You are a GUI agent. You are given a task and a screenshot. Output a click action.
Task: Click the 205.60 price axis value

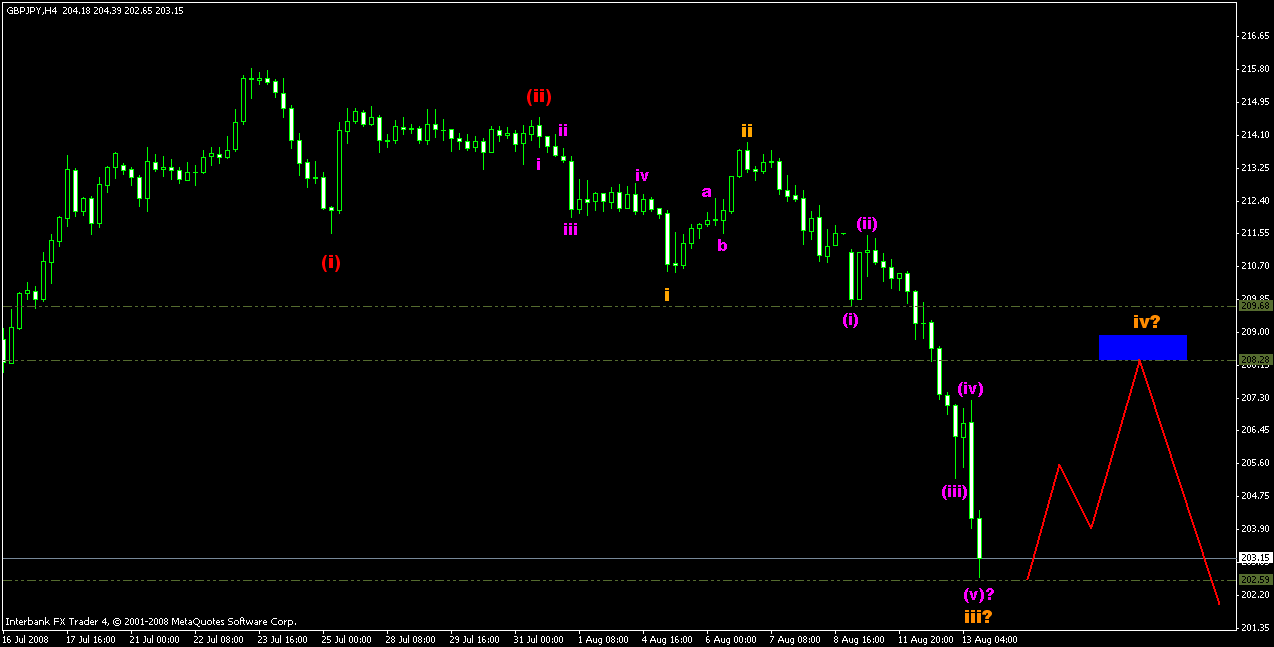(x=1255, y=462)
